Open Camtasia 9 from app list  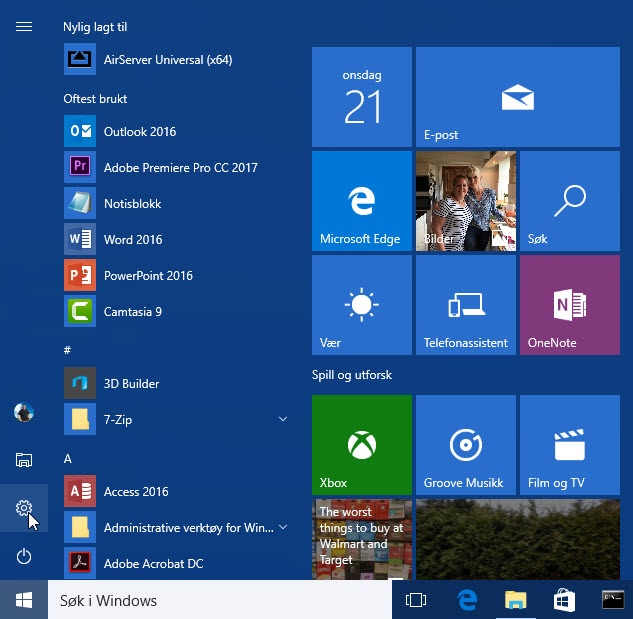click(132, 312)
